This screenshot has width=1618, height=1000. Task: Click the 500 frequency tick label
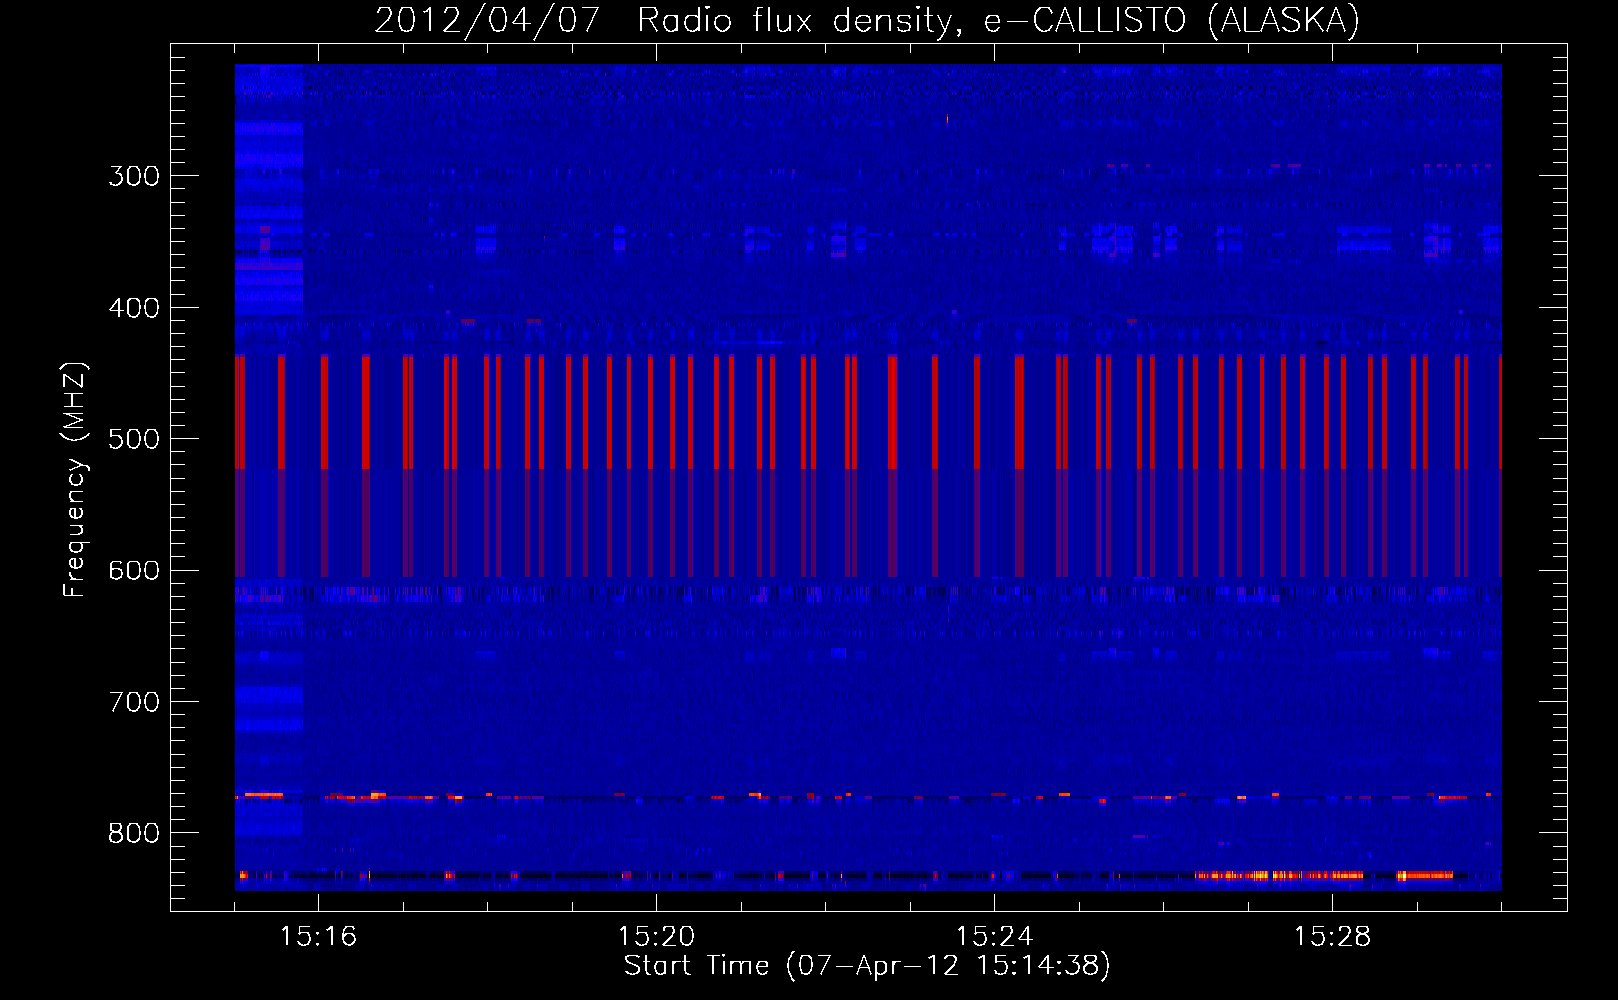click(x=134, y=439)
